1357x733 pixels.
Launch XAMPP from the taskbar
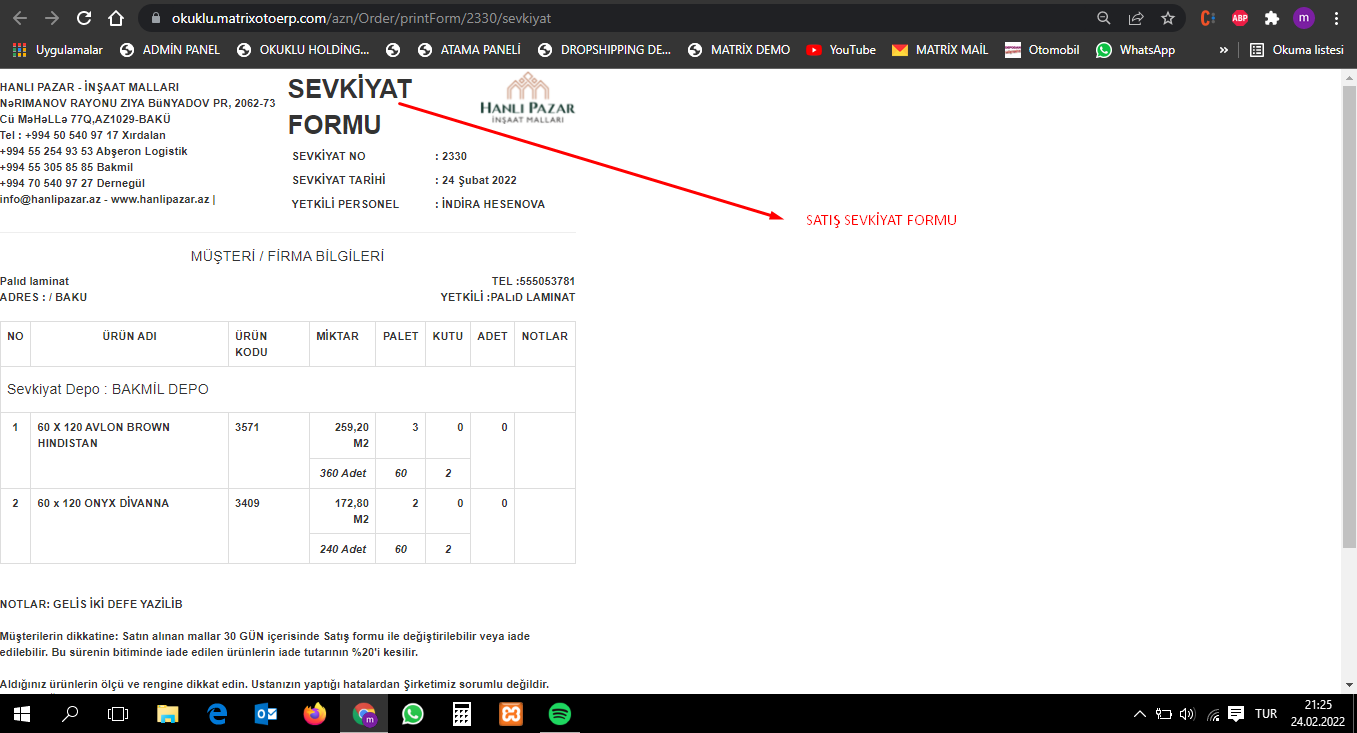[x=510, y=714]
